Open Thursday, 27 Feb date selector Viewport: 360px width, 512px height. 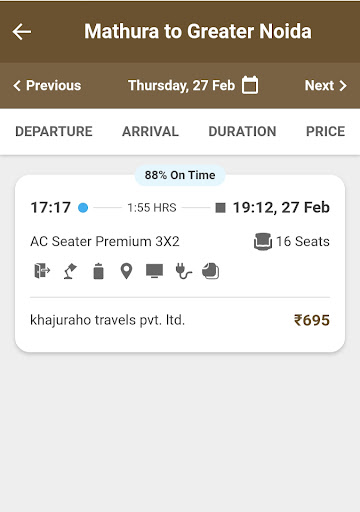tap(181, 85)
